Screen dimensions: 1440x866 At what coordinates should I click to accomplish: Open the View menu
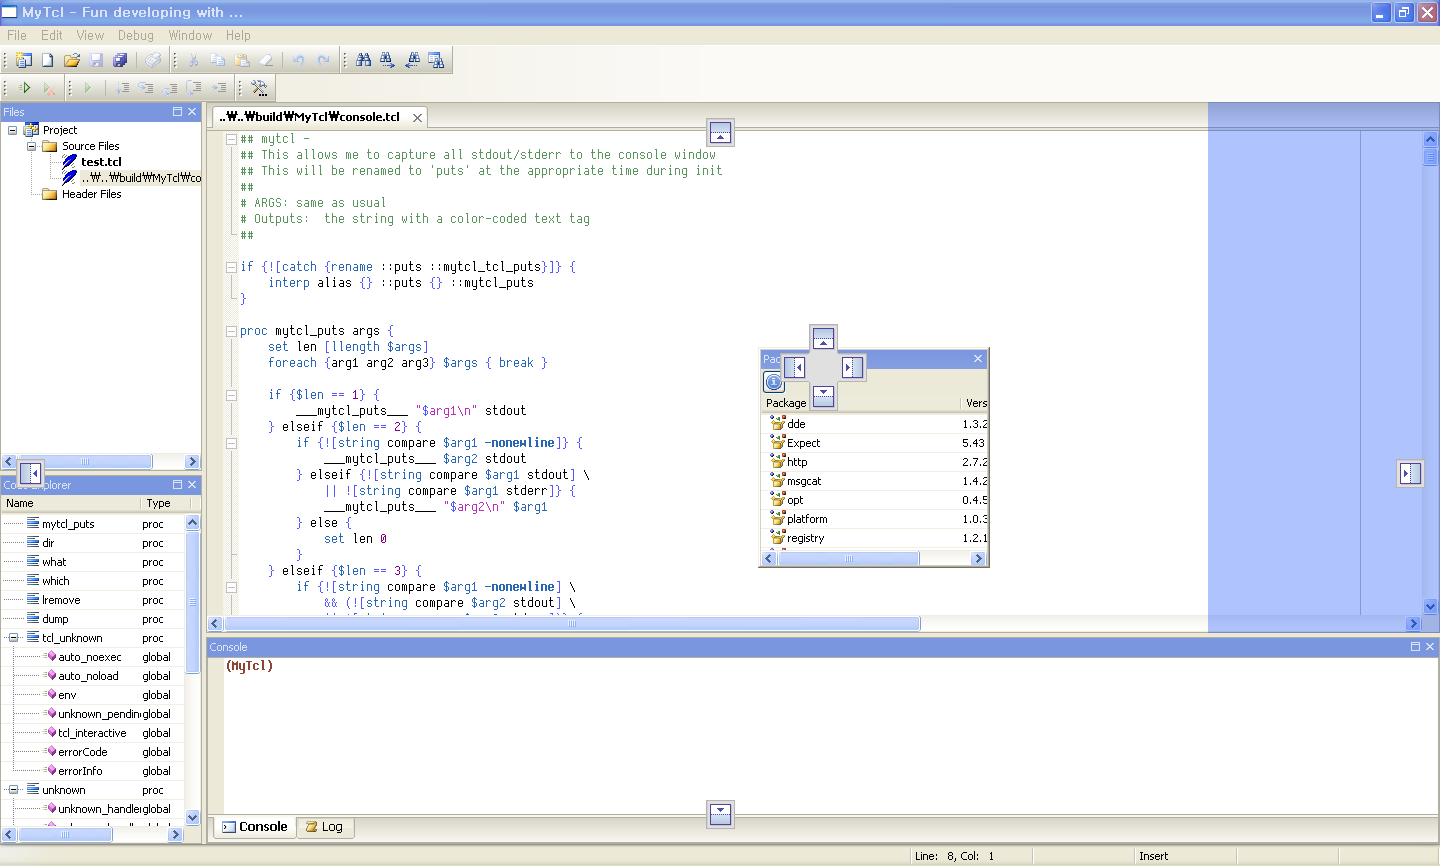(90, 35)
